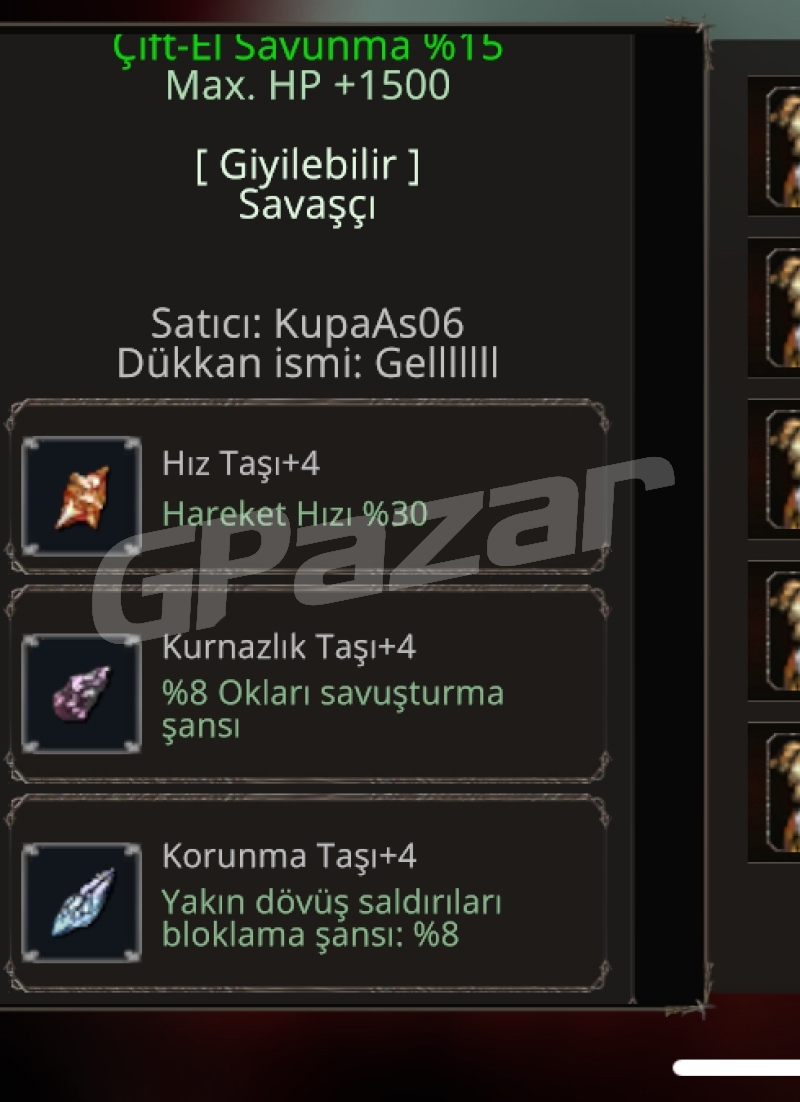800x1102 pixels.
Task: Tap the Hız Taşı+4 stone icon
Action: click(x=82, y=496)
